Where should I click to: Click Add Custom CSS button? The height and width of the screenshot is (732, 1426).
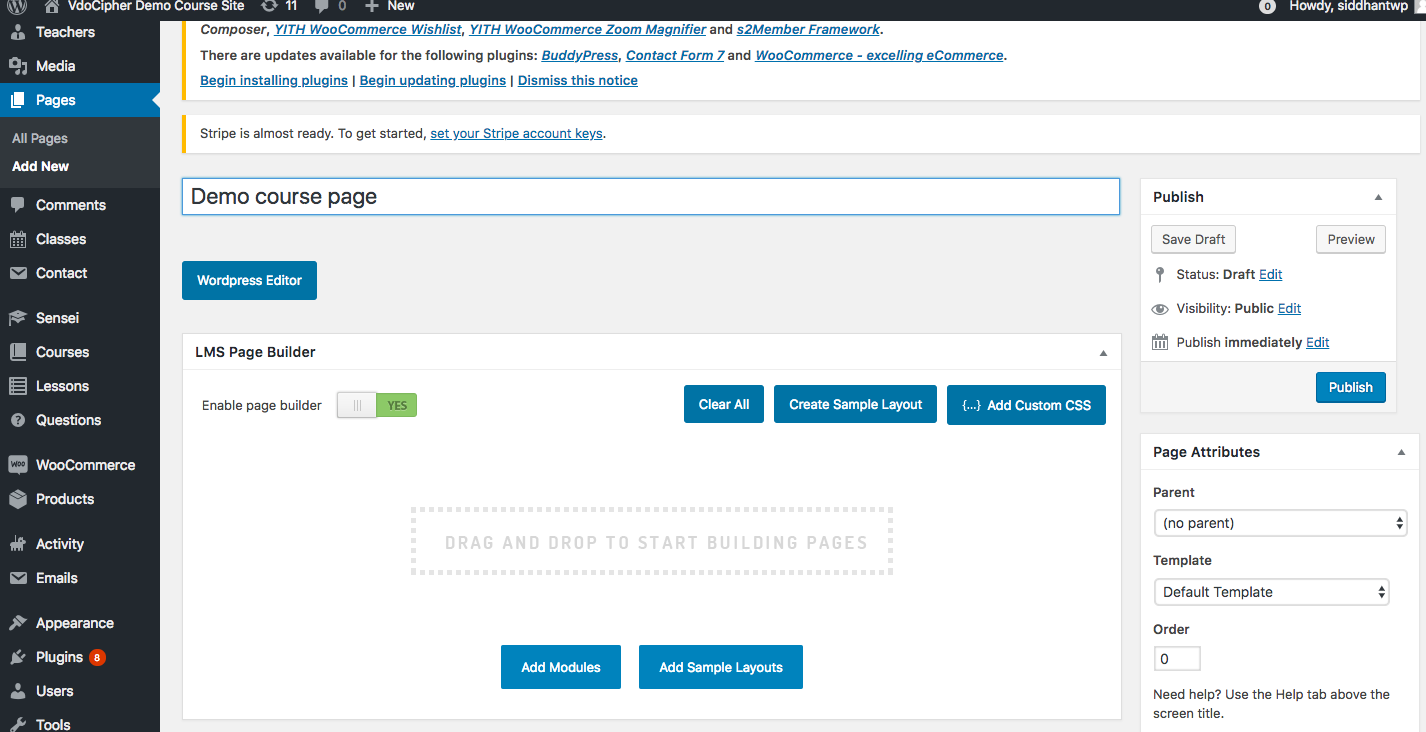(x=1026, y=405)
